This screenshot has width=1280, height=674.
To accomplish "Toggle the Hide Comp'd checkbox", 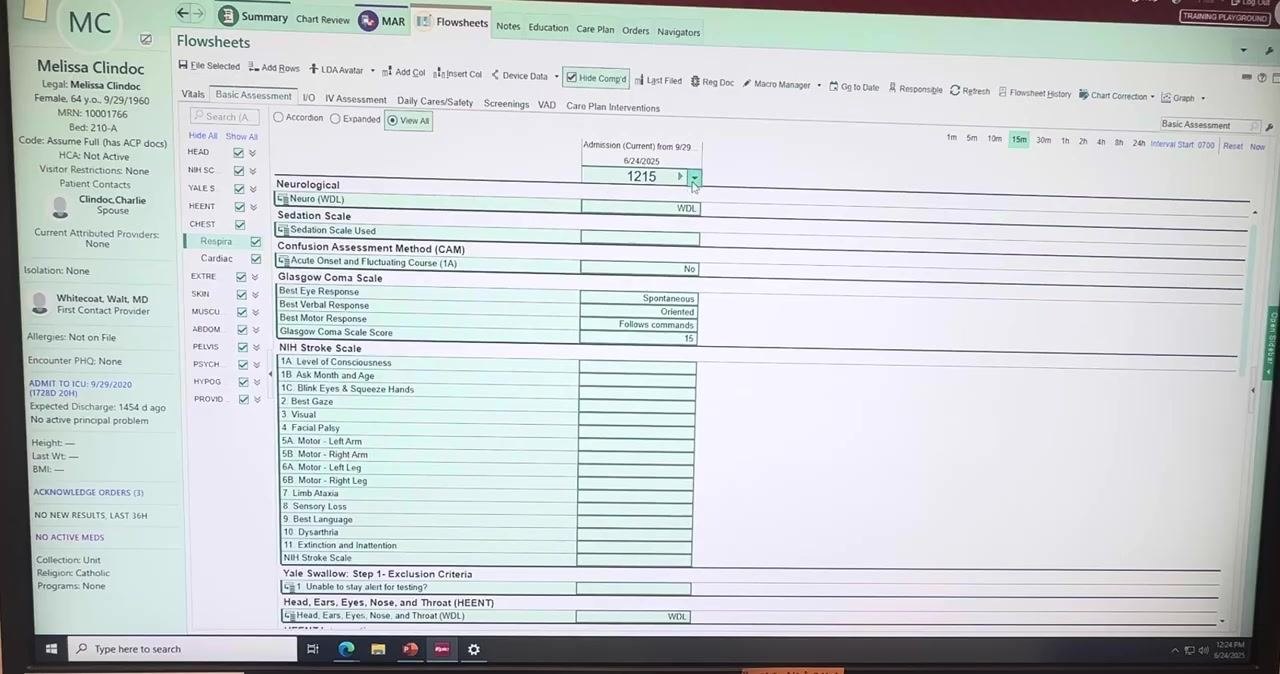I will (571, 77).
